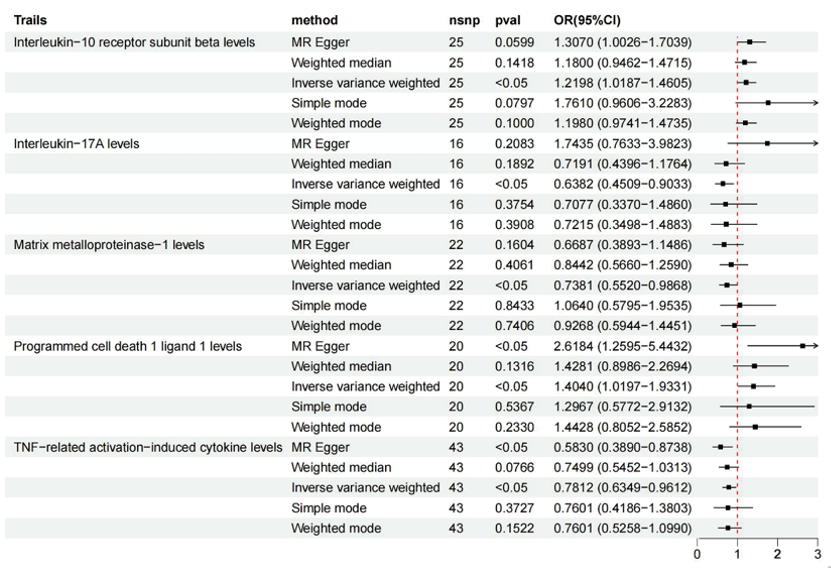
Task: Click the 'pval' column header
Action: (x=507, y=20)
